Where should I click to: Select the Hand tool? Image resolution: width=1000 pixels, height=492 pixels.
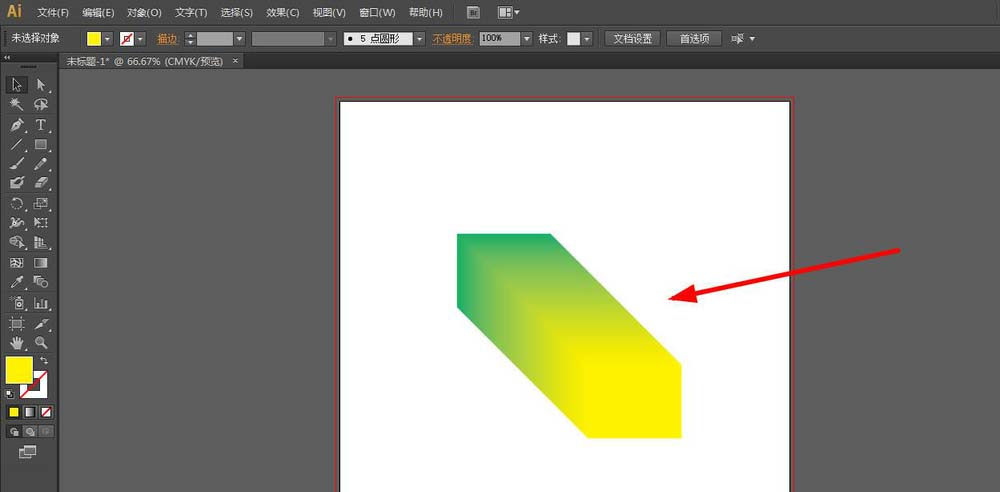(x=17, y=343)
